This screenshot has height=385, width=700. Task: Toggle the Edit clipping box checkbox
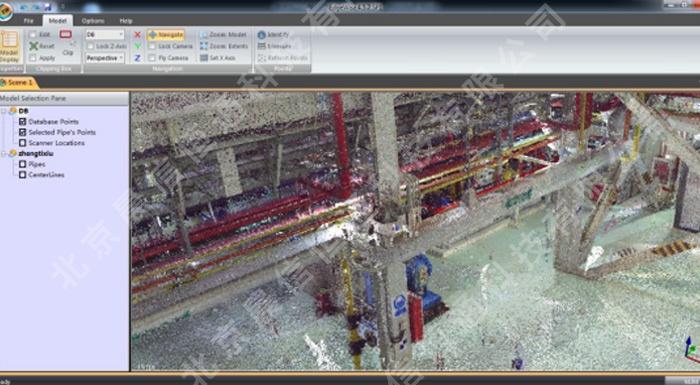(33, 34)
